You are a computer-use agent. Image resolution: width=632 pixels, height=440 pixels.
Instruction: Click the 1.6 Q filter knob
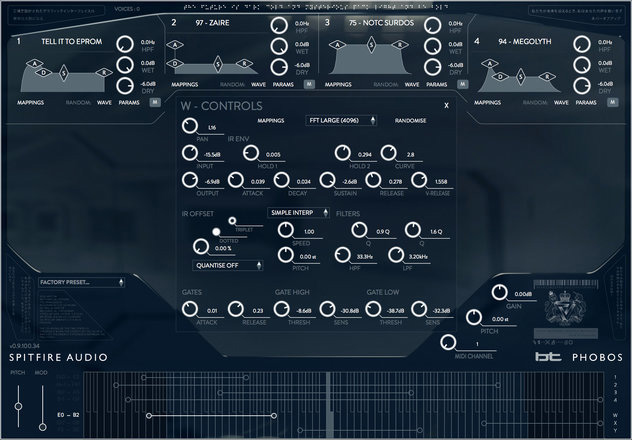[x=412, y=230]
